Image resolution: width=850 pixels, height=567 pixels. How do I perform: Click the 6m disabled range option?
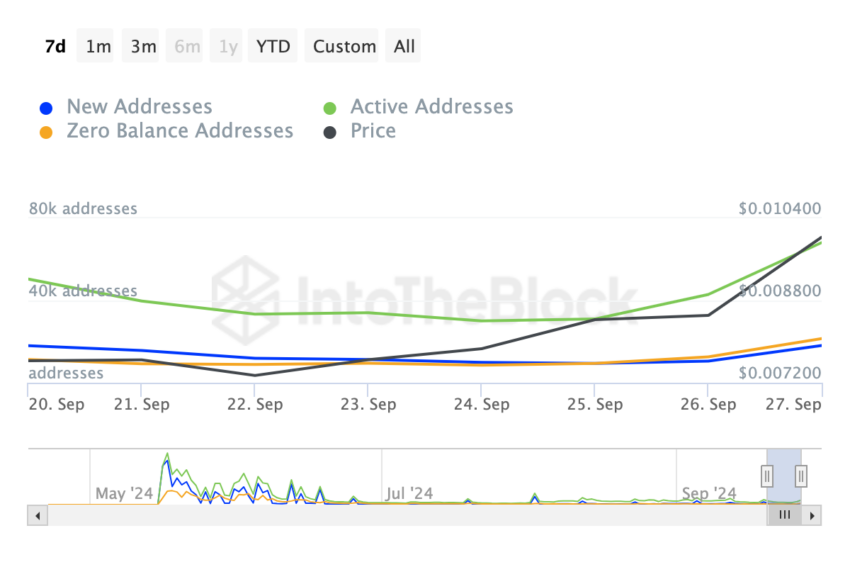pos(187,46)
